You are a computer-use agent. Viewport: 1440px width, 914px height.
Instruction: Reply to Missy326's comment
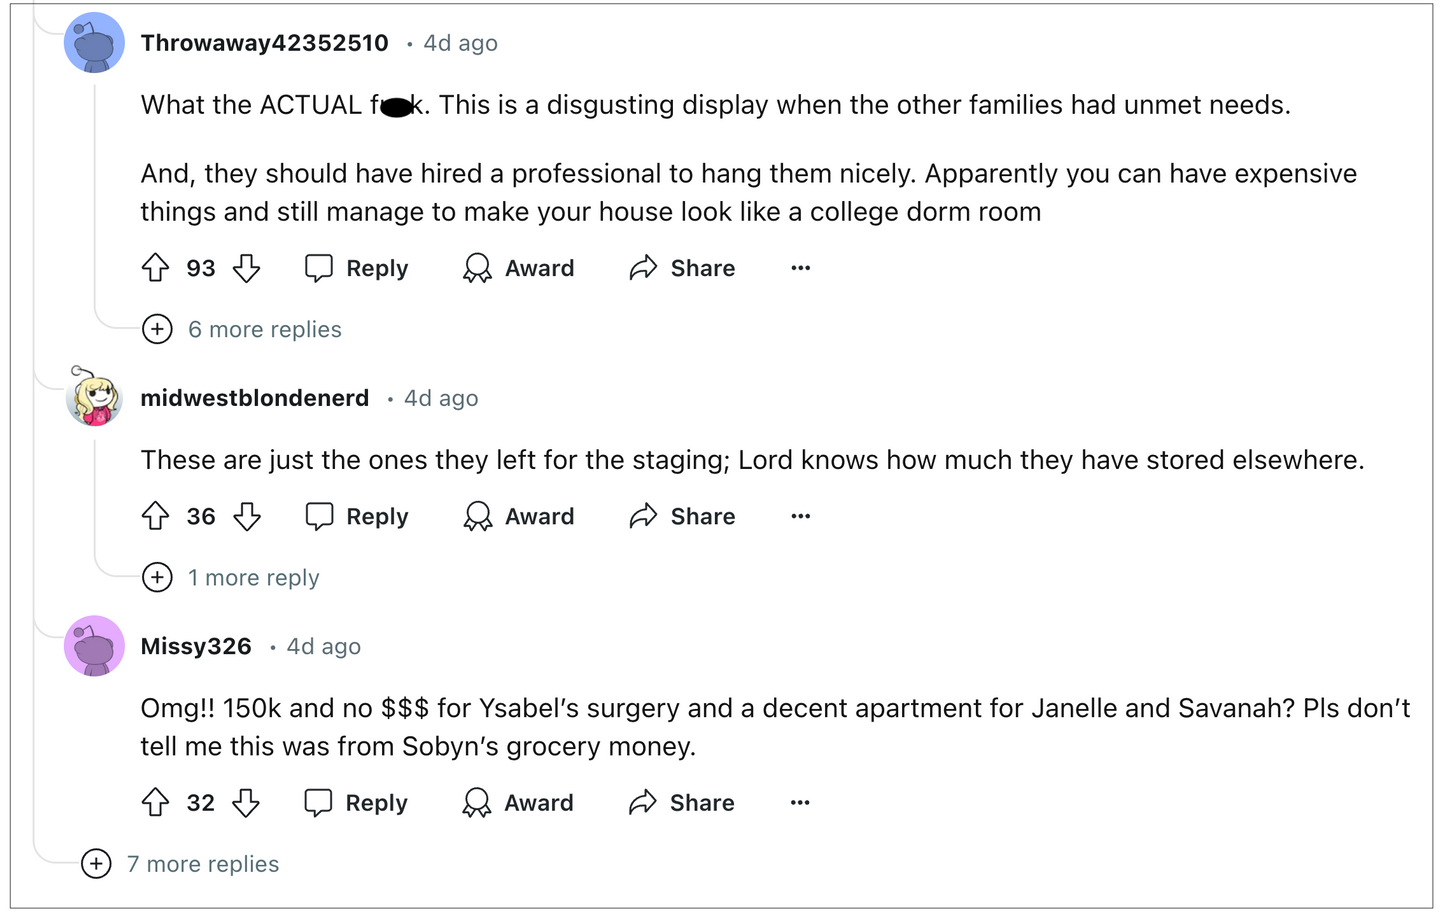(356, 802)
